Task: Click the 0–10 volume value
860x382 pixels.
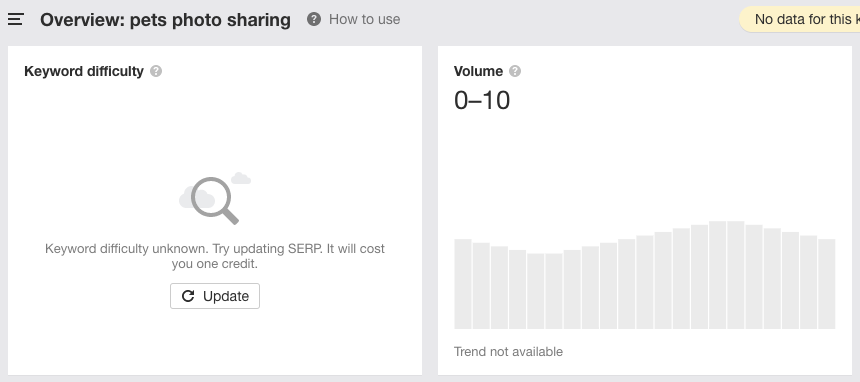Action: pos(482,101)
